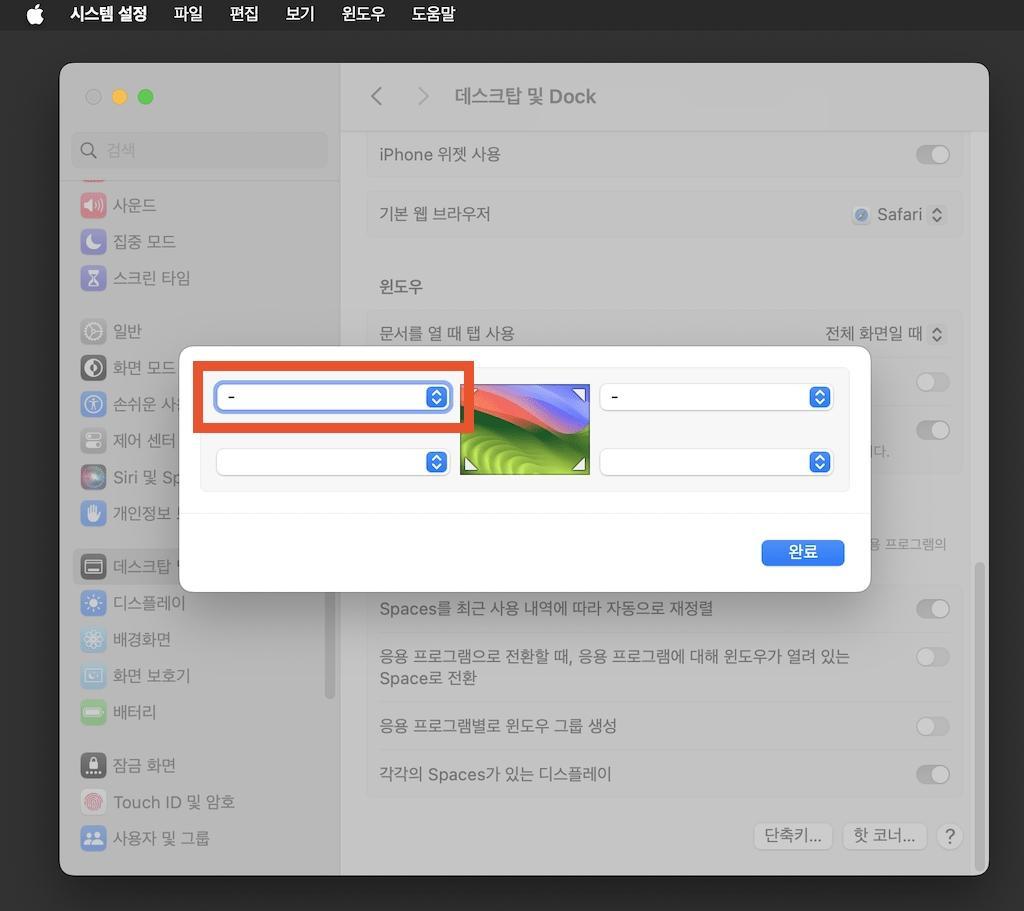
Task: Open the 시스템 설정 menu
Action: 108,14
